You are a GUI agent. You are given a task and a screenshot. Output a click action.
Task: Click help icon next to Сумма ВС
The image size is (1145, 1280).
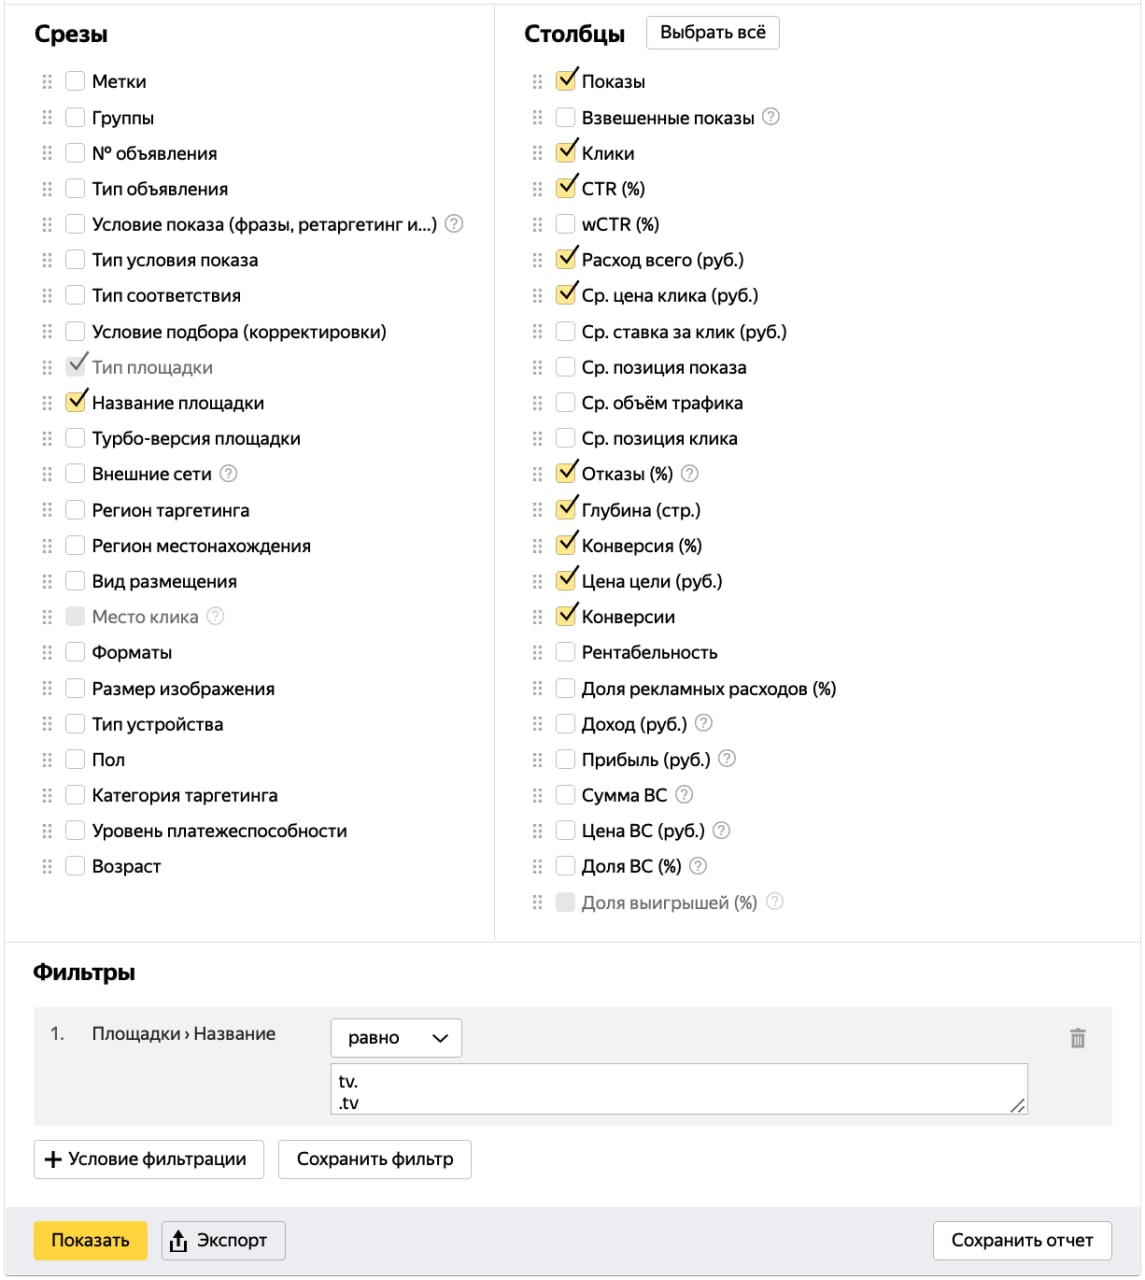pos(684,795)
